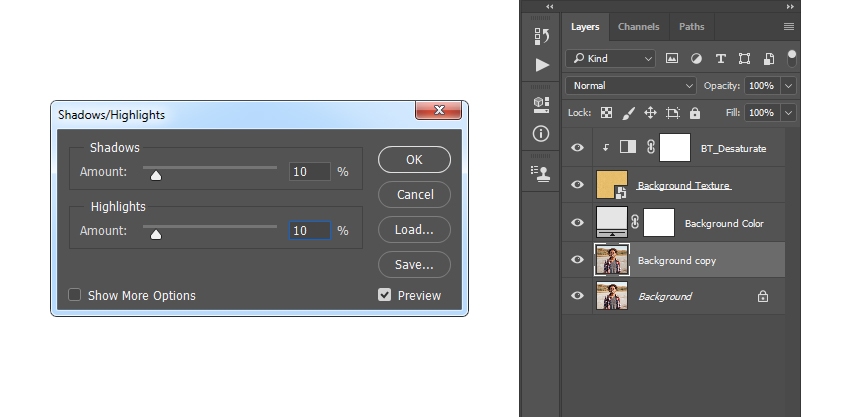Viewport: 850px width, 417px height.
Task: Lock position move icon
Action: coord(650,113)
